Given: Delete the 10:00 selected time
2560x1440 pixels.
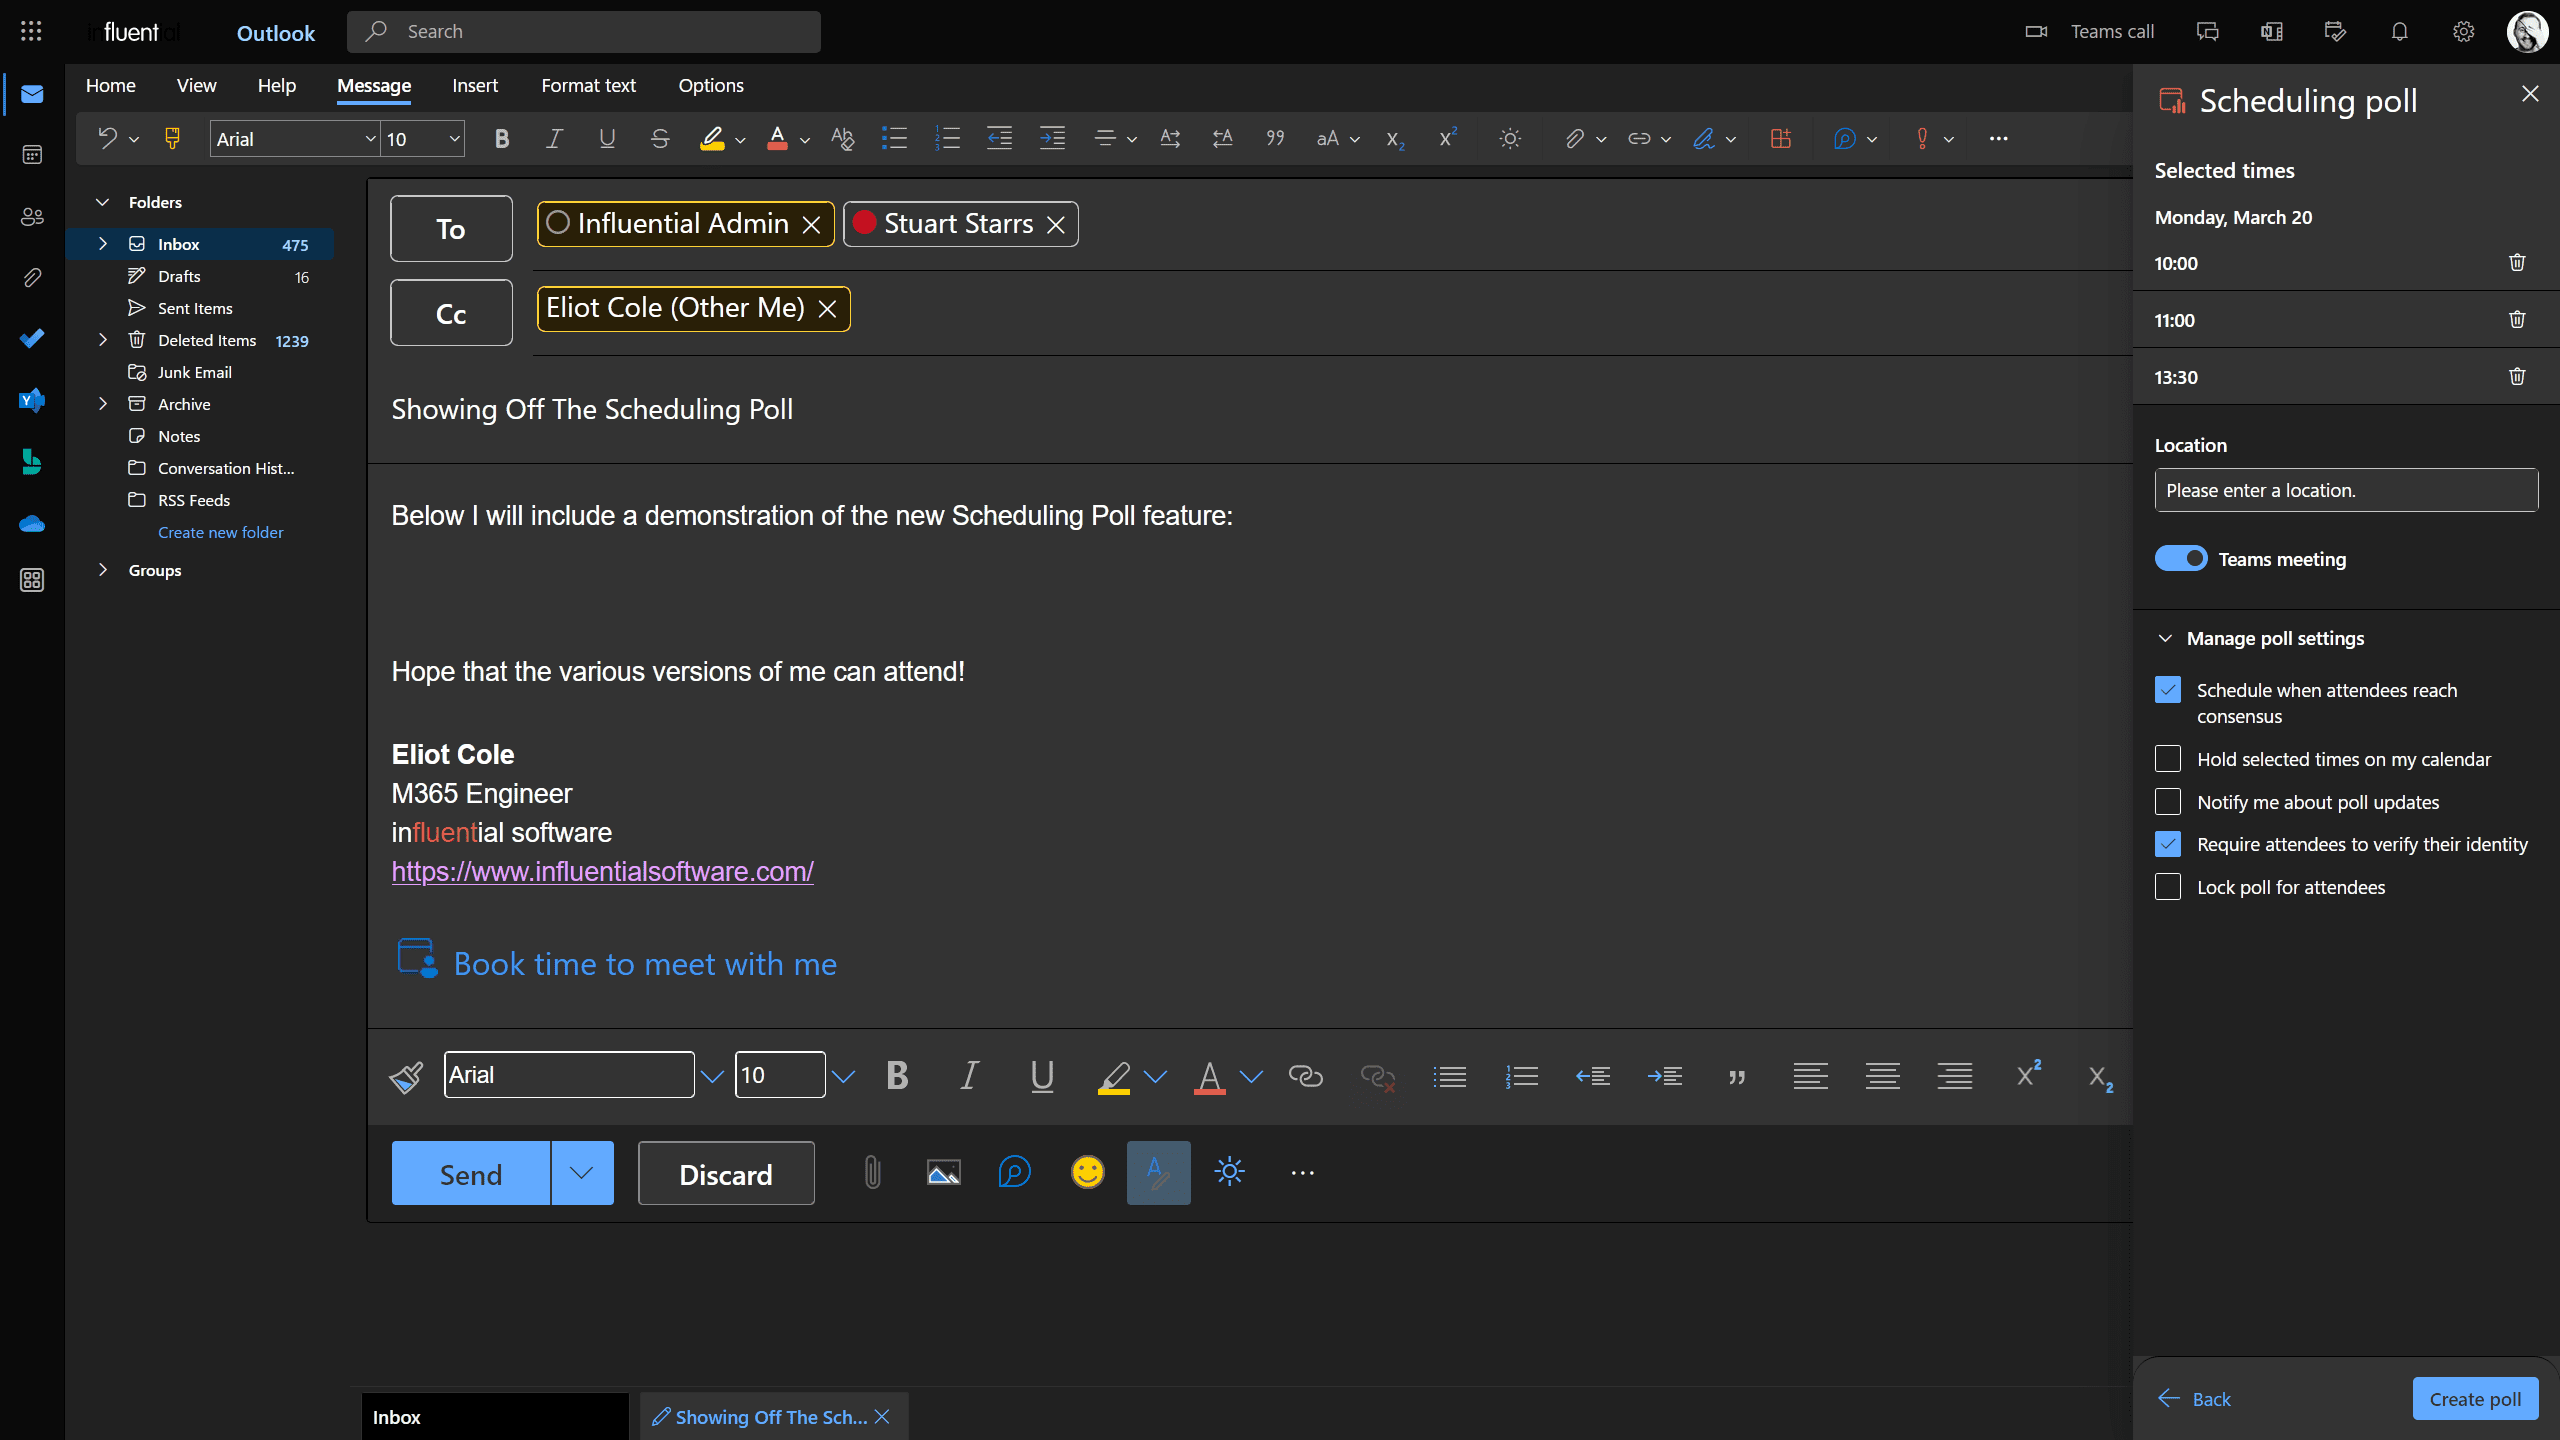Looking at the screenshot, I should coord(2517,263).
